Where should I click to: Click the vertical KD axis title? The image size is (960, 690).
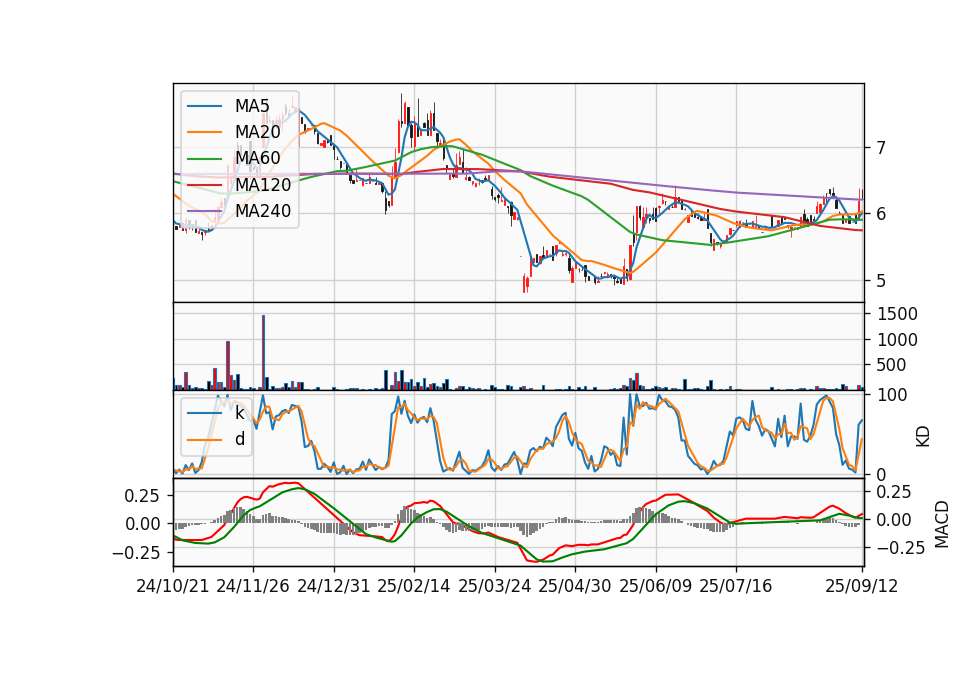pyautogui.click(x=923, y=436)
